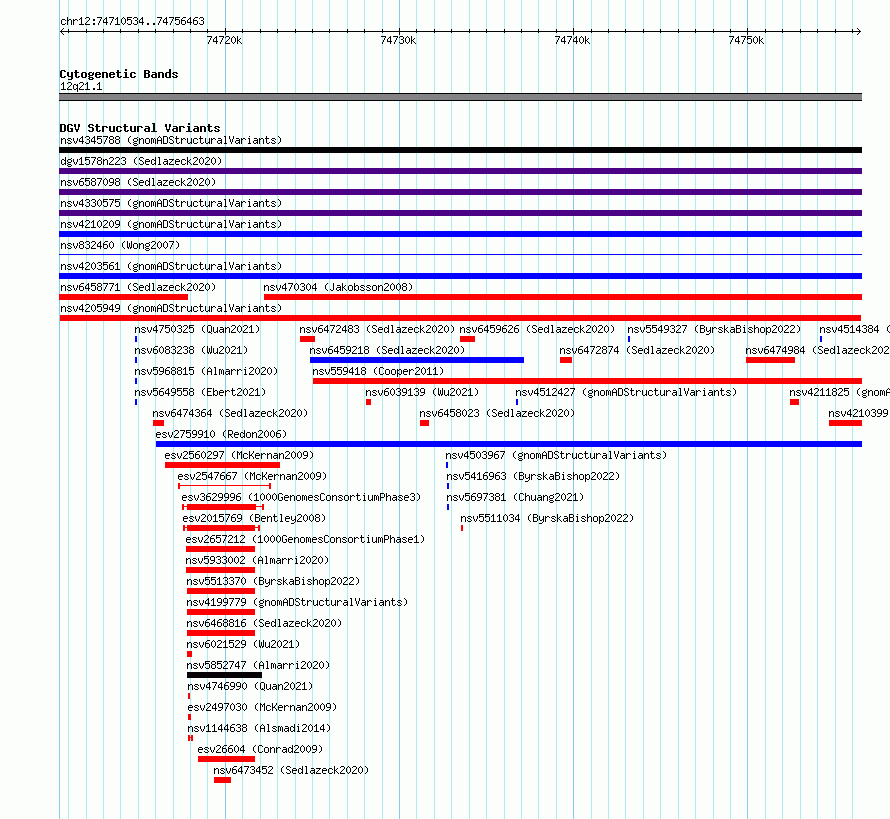Click the Cytogenetic Bands track title
The width and height of the screenshot is (890, 819).
pyautogui.click(x=119, y=74)
